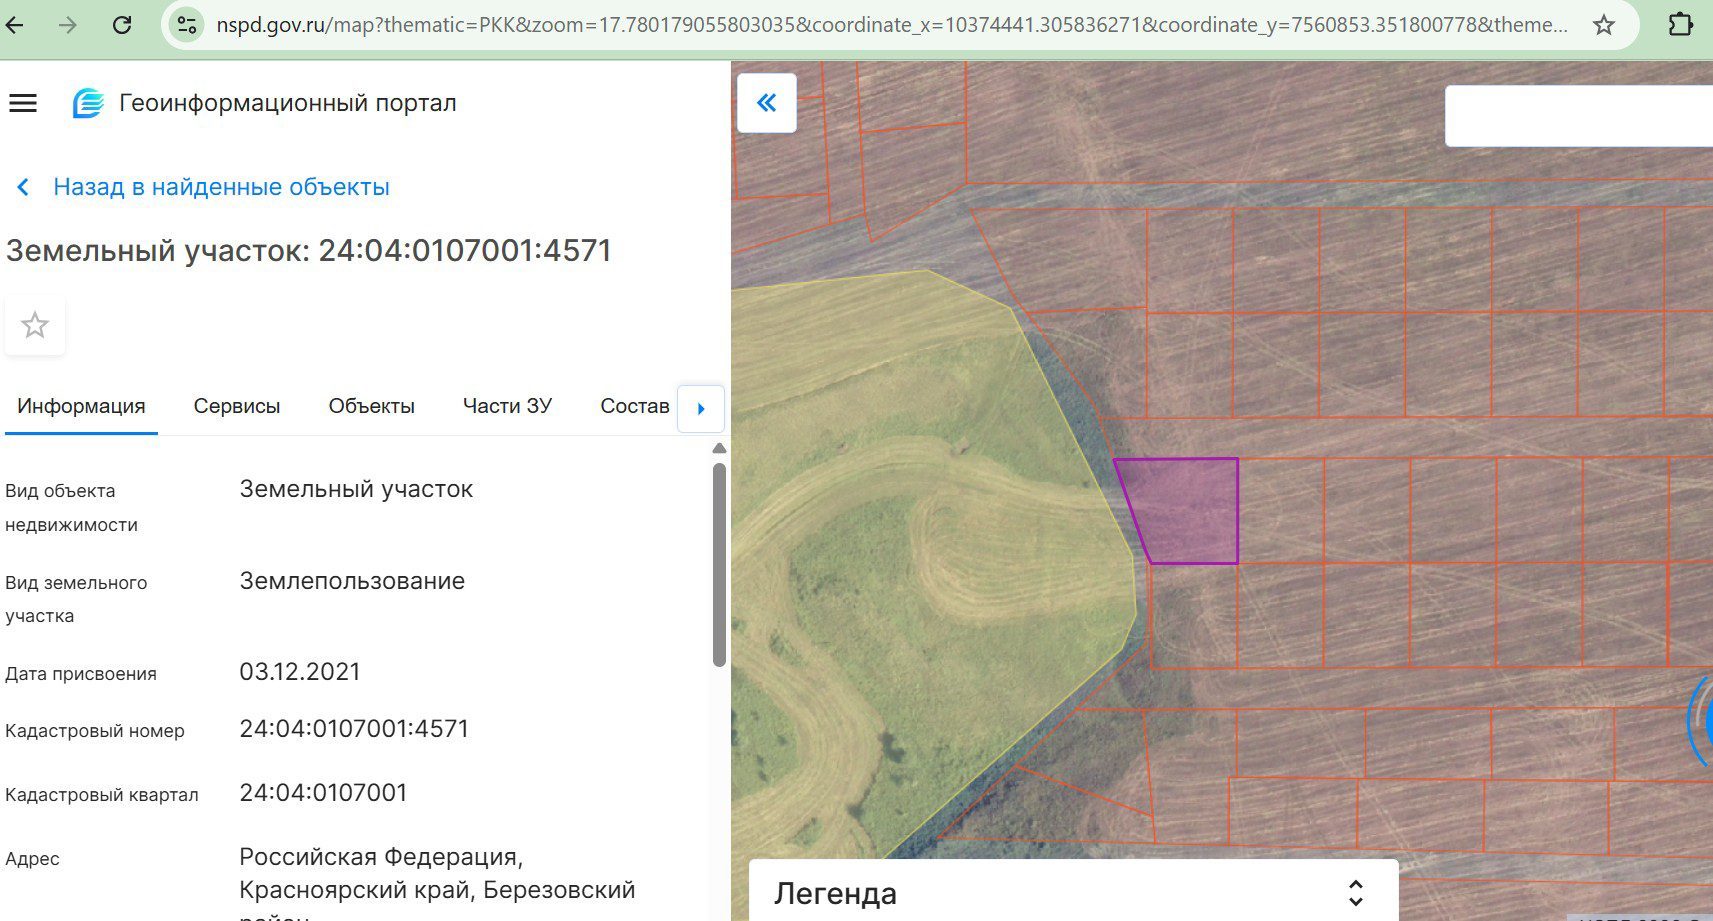Image resolution: width=1713 pixels, height=921 pixels.
Task: Click the date value 03.12.2021
Action: click(300, 671)
